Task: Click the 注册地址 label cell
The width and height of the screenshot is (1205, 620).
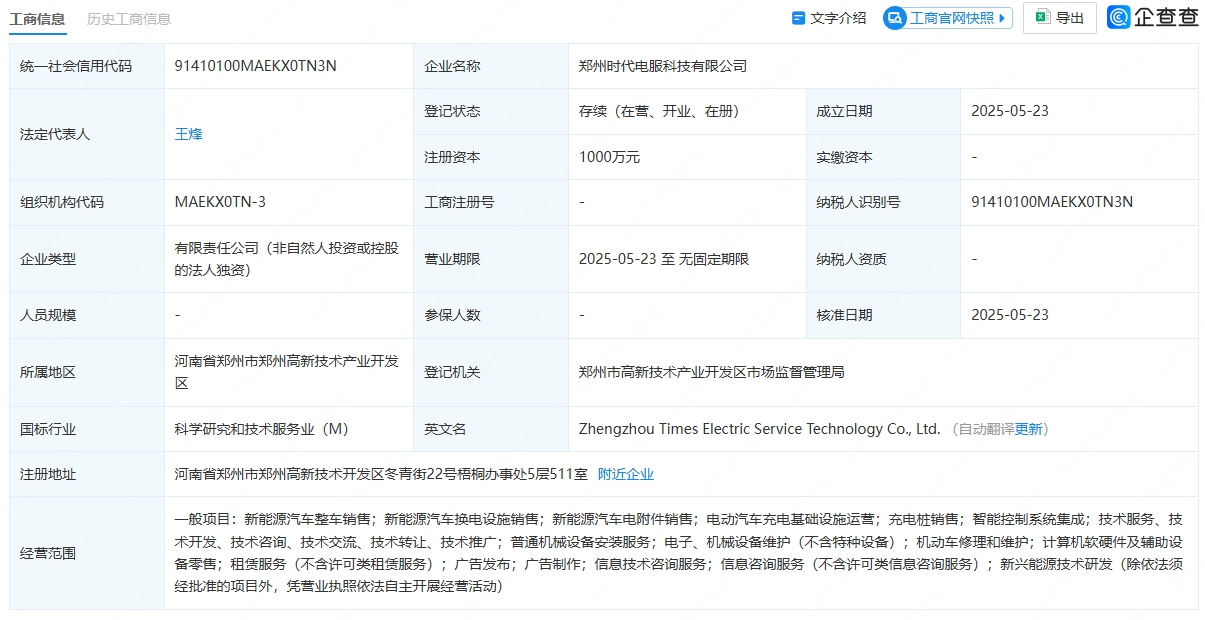Action: click(x=87, y=474)
